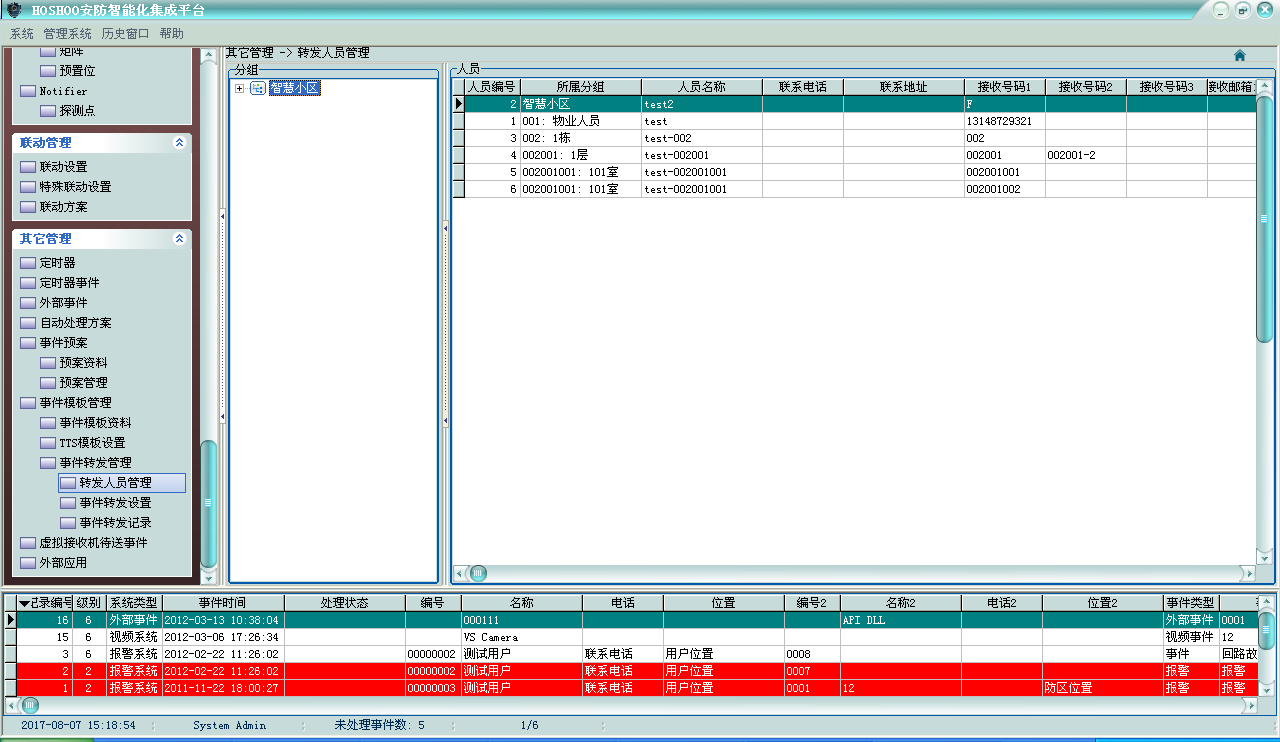1280x742 pixels.
Task: Open the 帮助 menu
Action: tap(171, 34)
